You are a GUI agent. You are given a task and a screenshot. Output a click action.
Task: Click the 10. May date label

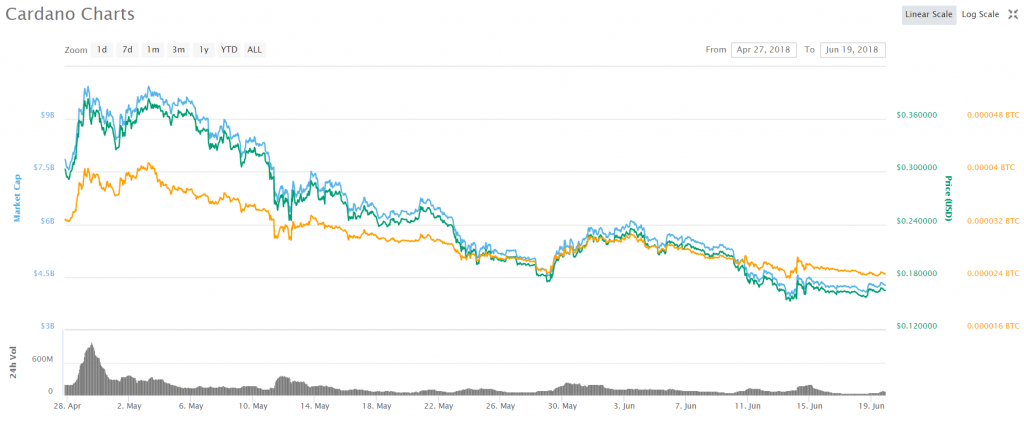click(252, 406)
